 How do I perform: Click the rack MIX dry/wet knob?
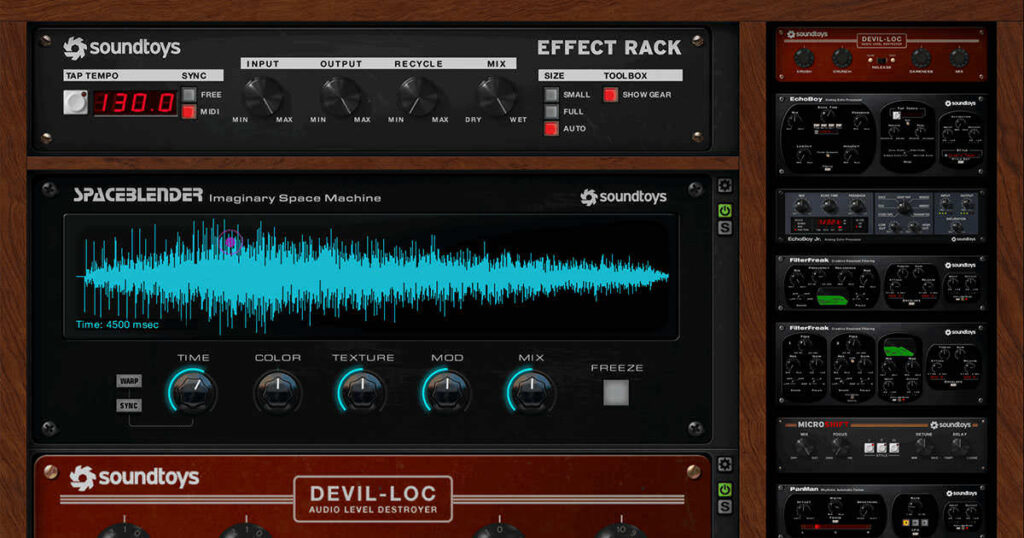coord(496,97)
